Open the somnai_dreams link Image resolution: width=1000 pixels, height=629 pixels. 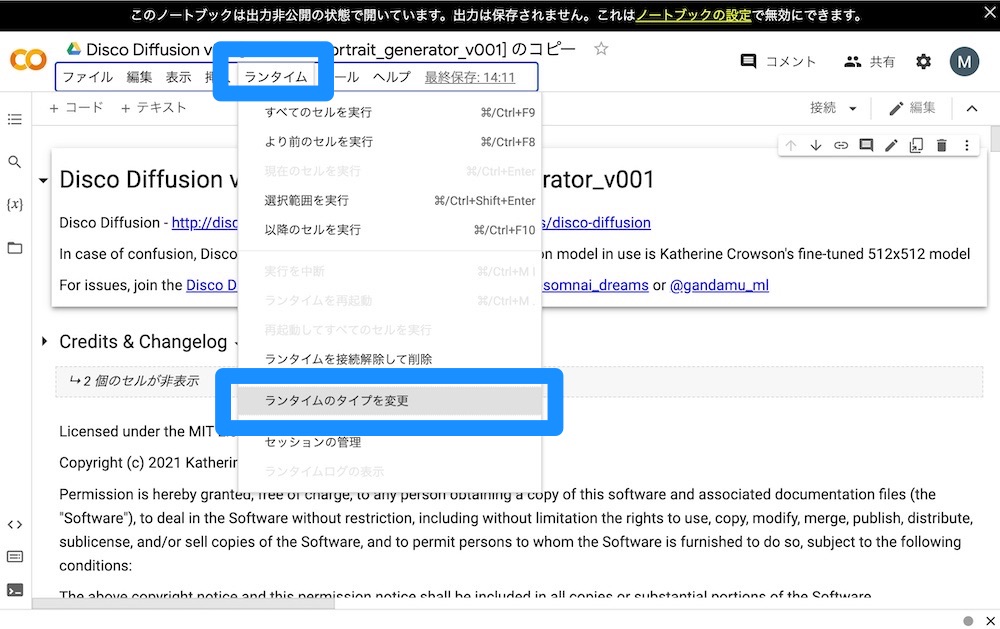click(596, 285)
